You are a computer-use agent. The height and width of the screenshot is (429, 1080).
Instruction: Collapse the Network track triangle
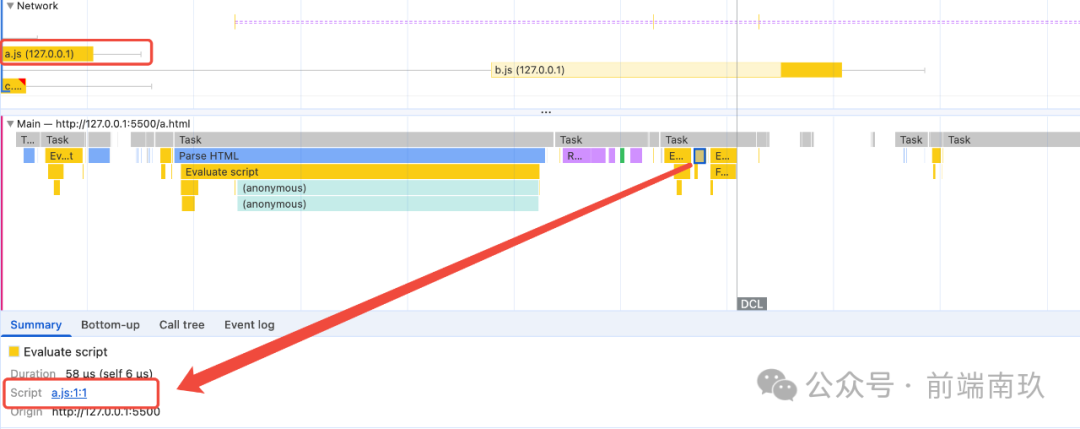click(10, 6)
